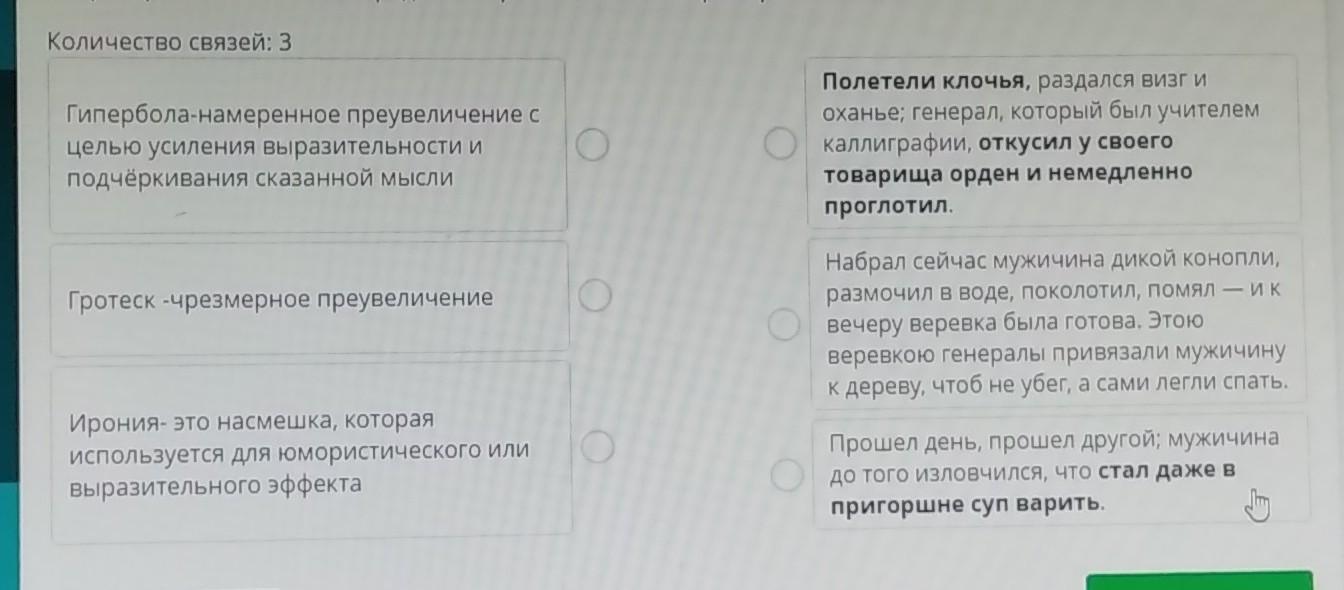The width and height of the screenshot is (1344, 590).
Task: Click the connector circle beside the 'Прошел день' quote
Action: 787,476
